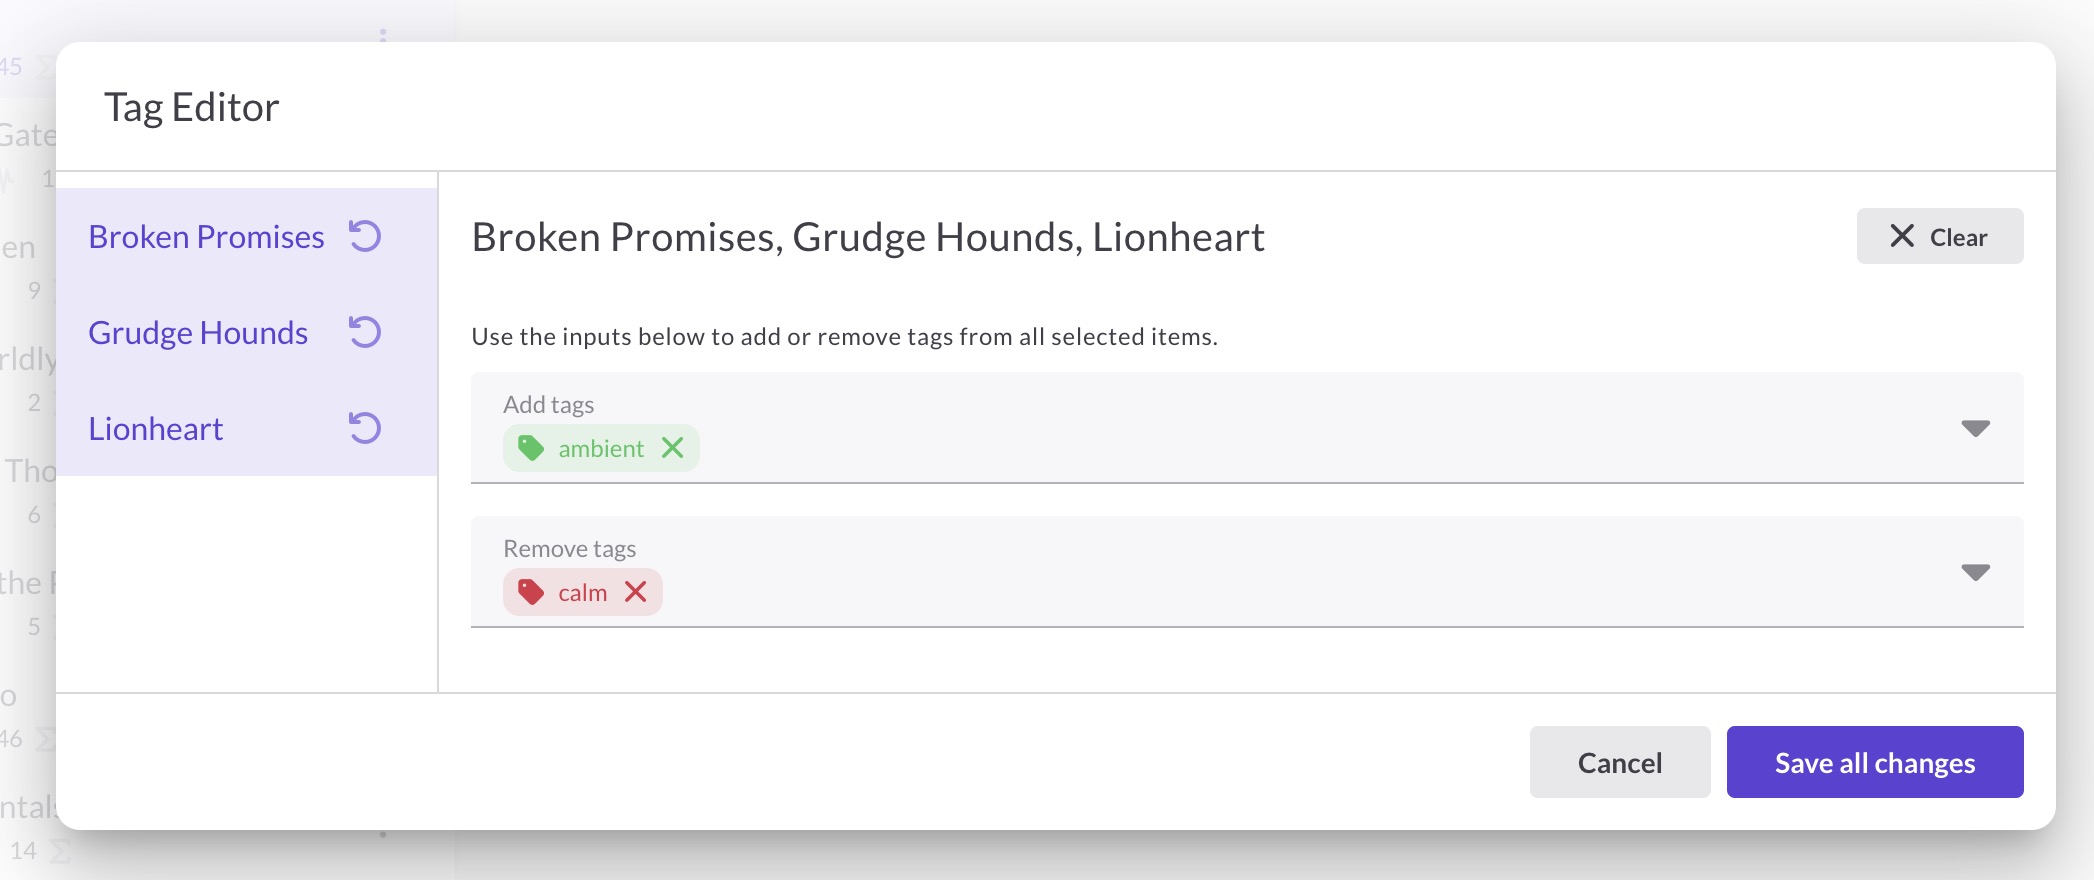The width and height of the screenshot is (2094, 880).
Task: Click the calm tag label text
Action: click(582, 592)
